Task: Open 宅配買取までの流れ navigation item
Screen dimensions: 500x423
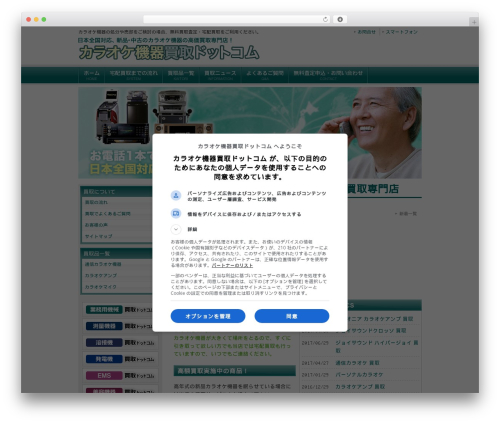Action: [134, 75]
